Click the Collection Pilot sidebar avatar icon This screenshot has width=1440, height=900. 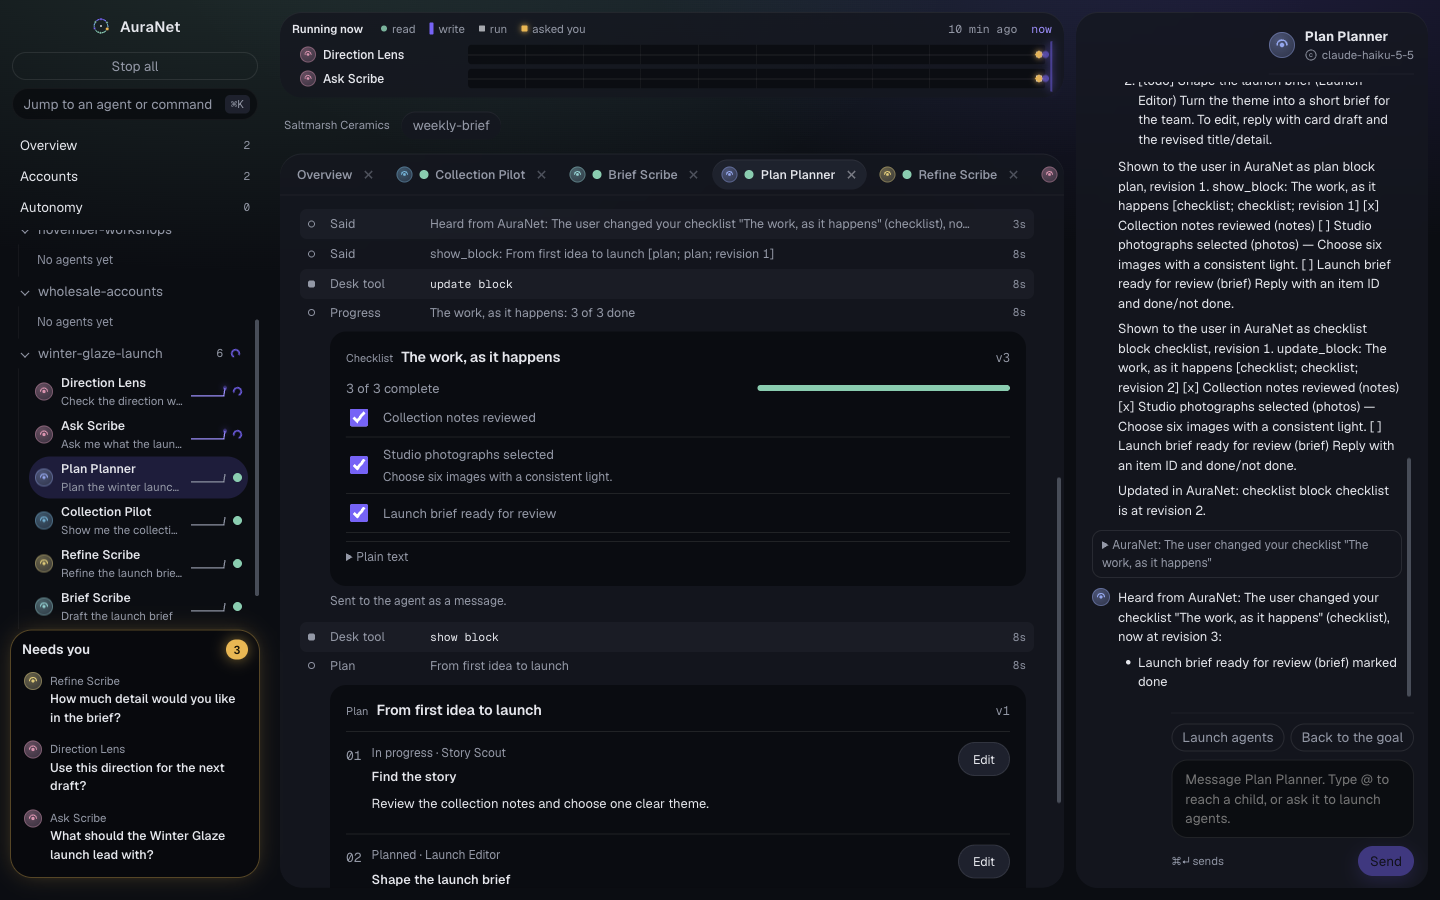pos(44,521)
